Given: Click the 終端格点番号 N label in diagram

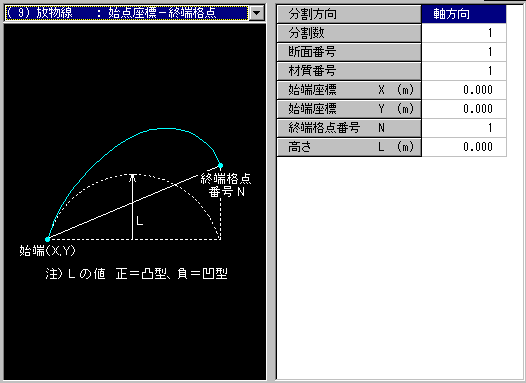Looking at the screenshot, I should coord(226,185).
